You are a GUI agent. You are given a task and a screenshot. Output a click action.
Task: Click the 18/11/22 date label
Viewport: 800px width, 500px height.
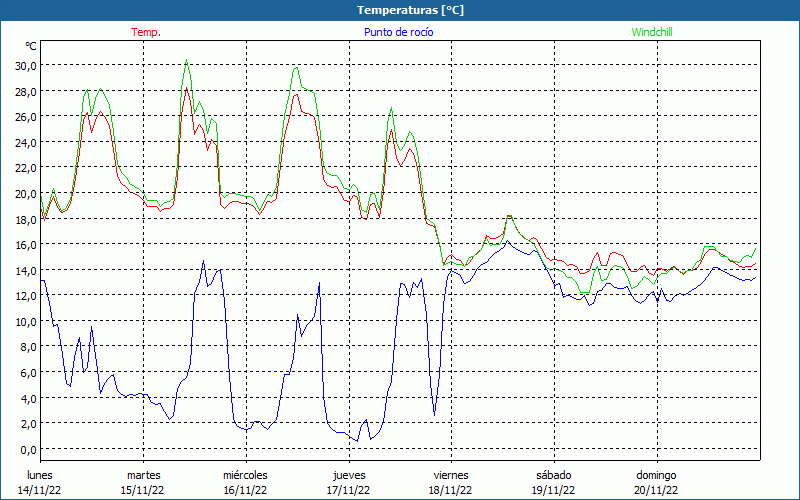coord(451,490)
